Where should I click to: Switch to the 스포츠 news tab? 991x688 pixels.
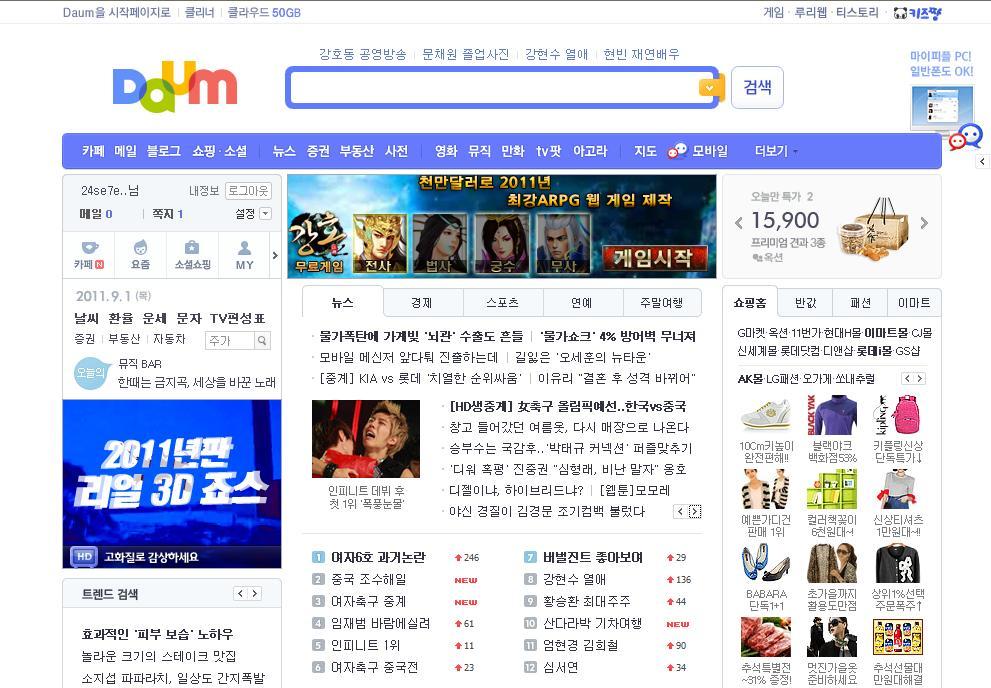click(502, 303)
